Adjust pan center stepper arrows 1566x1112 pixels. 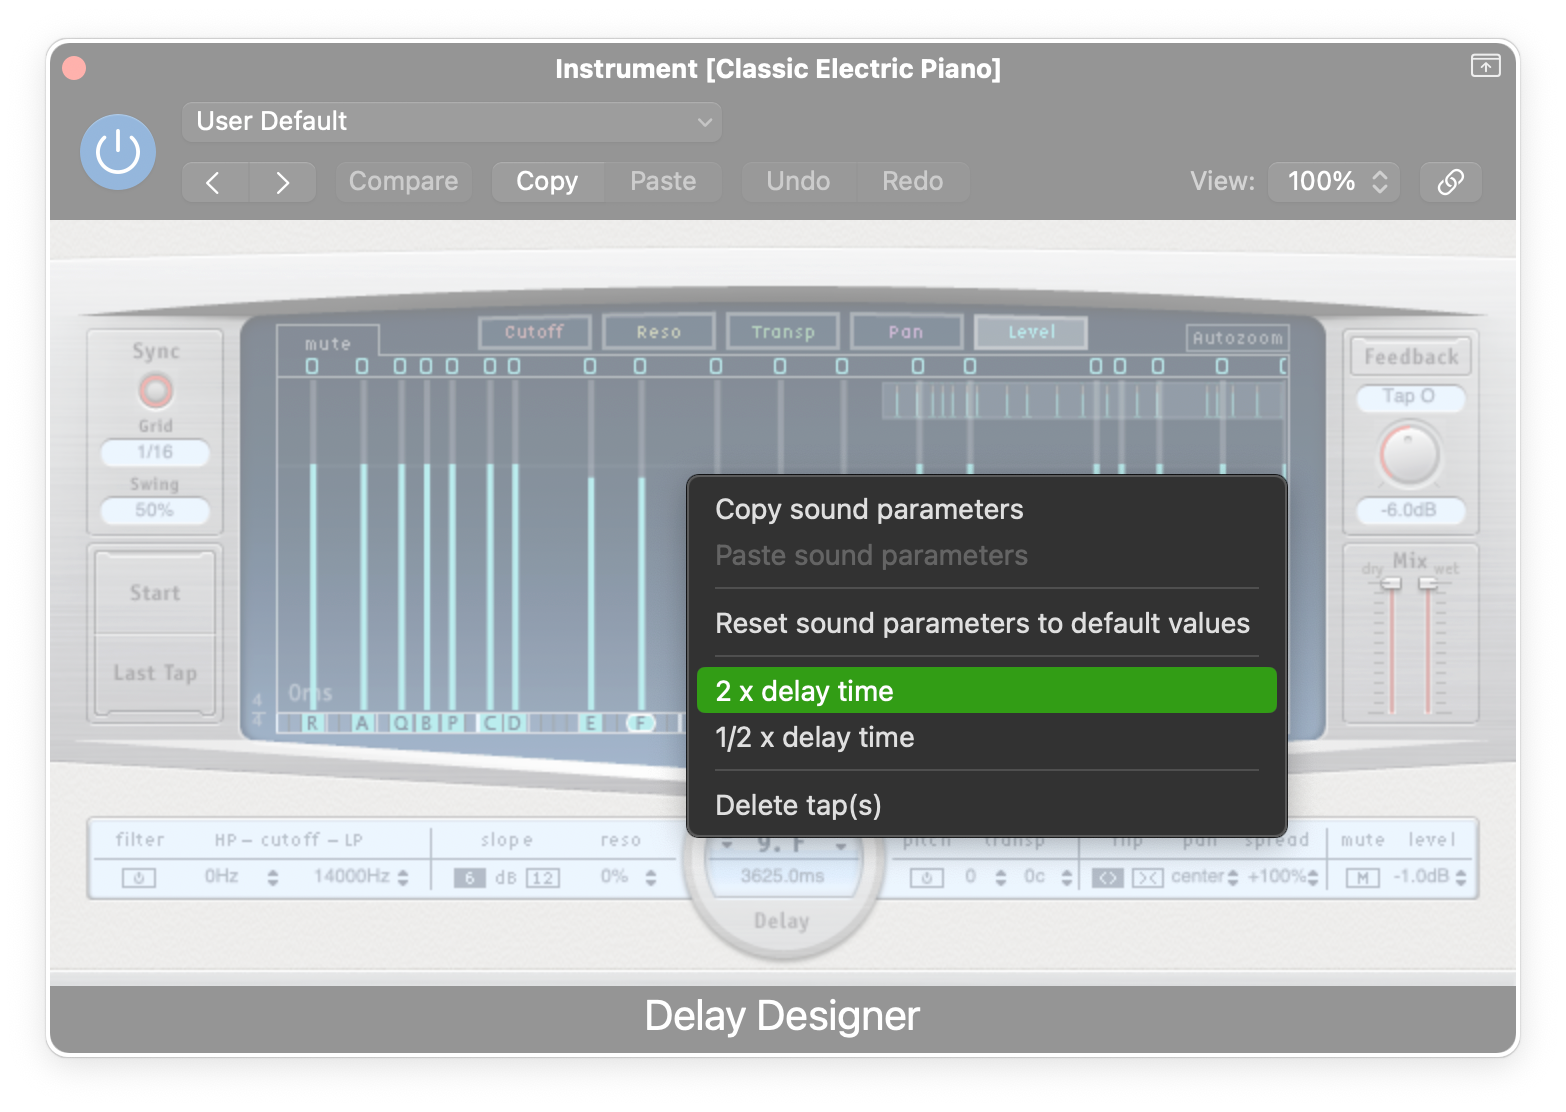1232,878
